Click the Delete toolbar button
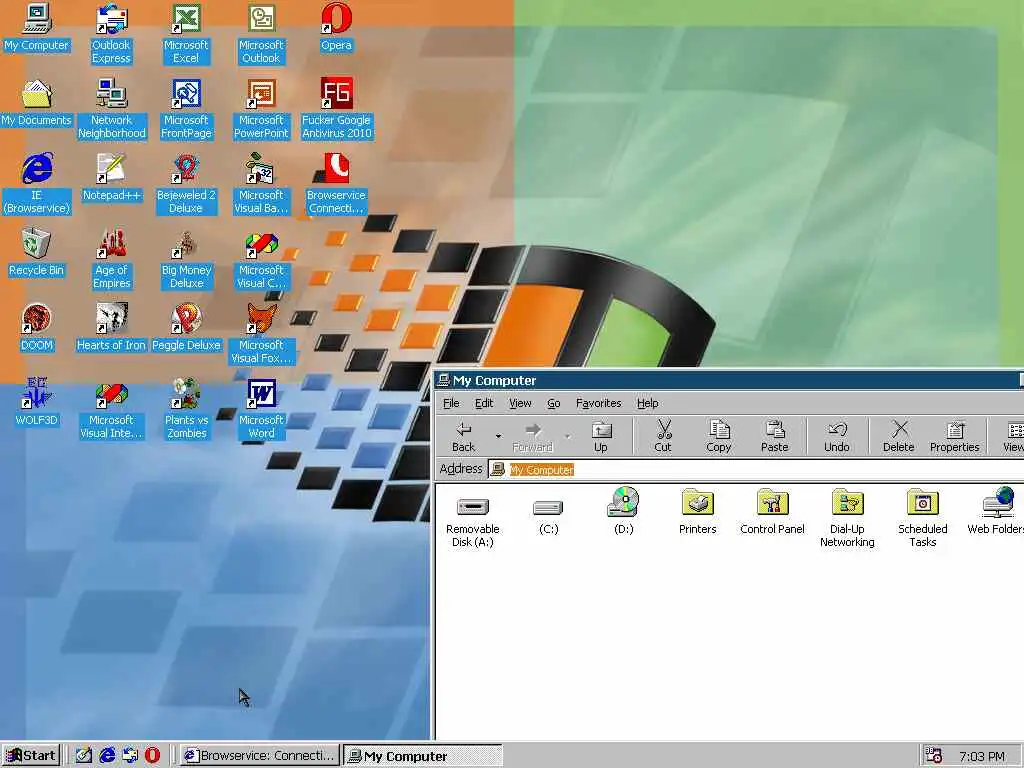This screenshot has width=1024, height=768. coord(899,437)
